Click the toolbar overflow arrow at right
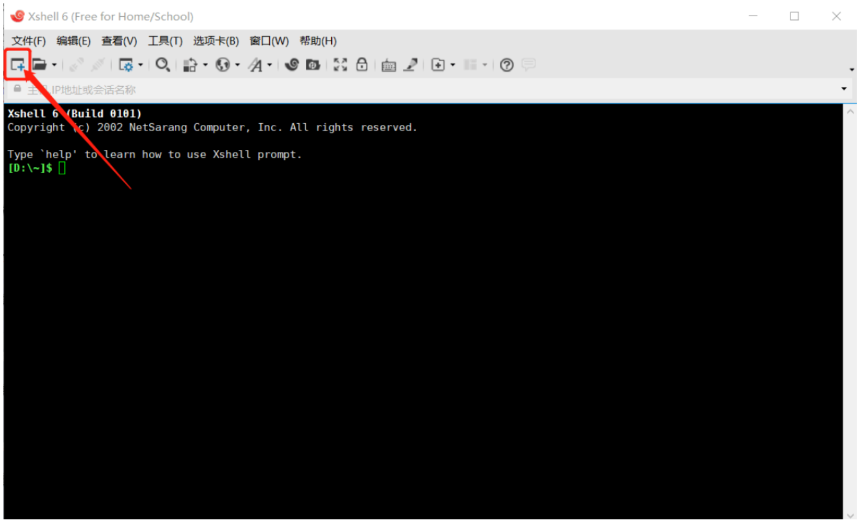The height and width of the screenshot is (521, 857). coord(852,69)
